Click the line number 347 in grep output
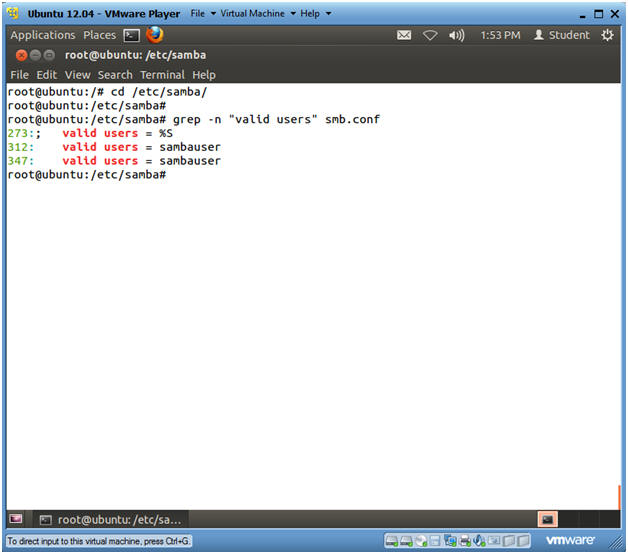The image size is (628, 554). [x=18, y=161]
